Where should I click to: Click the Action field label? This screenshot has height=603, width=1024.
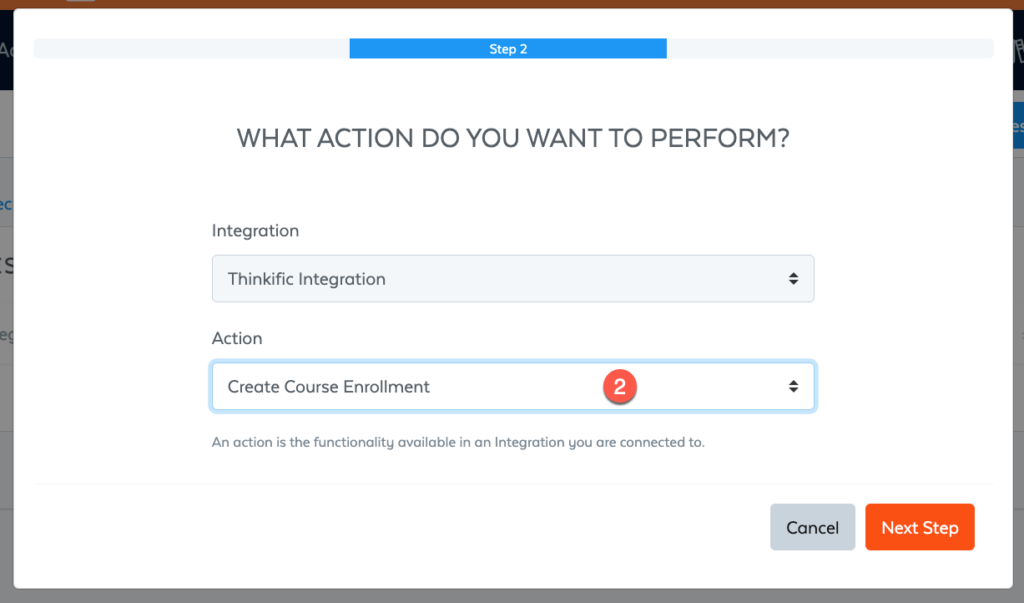point(237,338)
